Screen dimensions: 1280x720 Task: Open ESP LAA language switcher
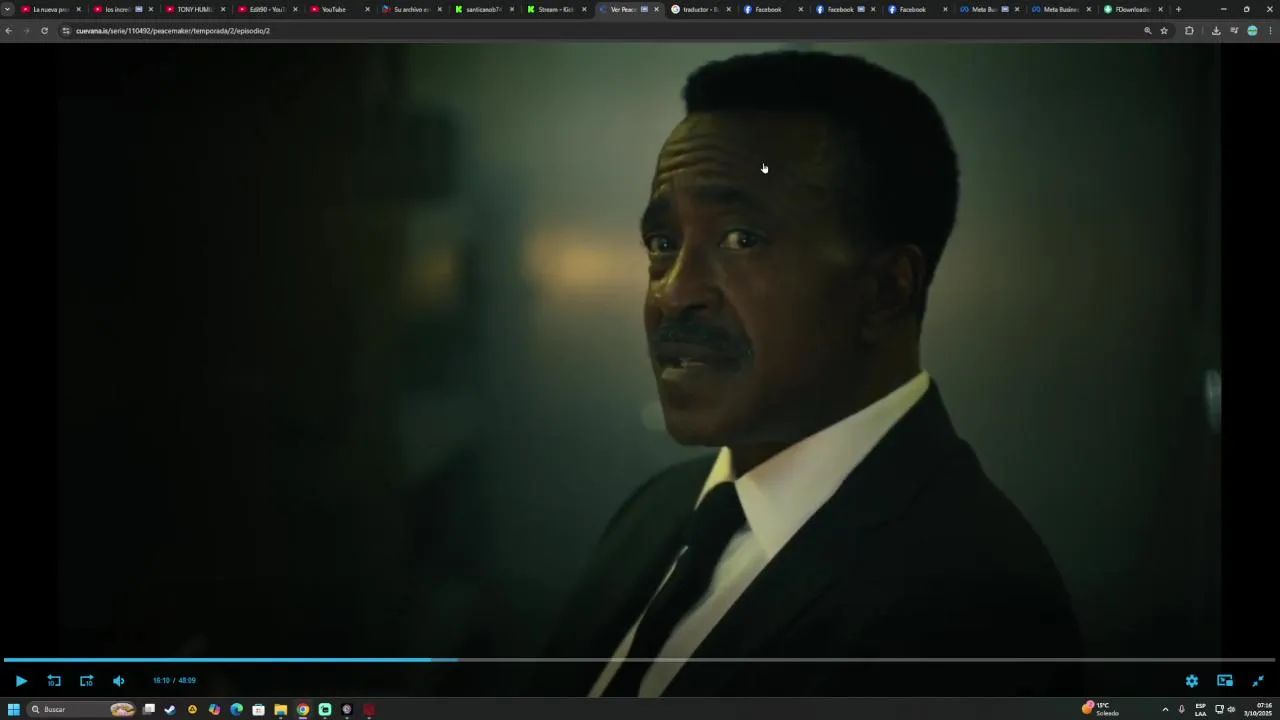(x=1200, y=710)
